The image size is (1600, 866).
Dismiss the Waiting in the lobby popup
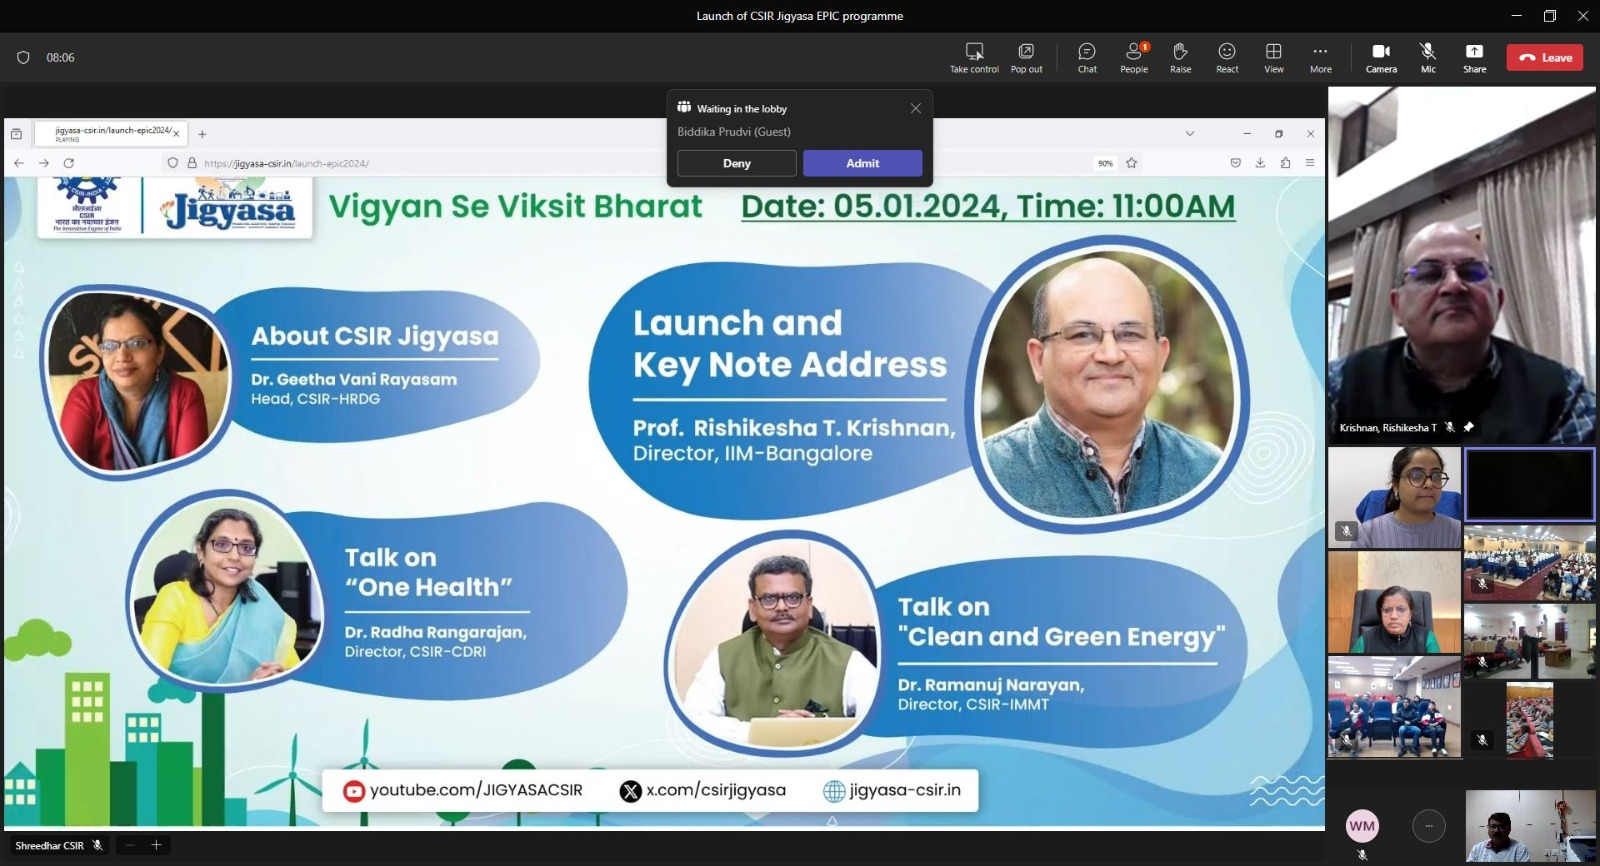[915, 108]
